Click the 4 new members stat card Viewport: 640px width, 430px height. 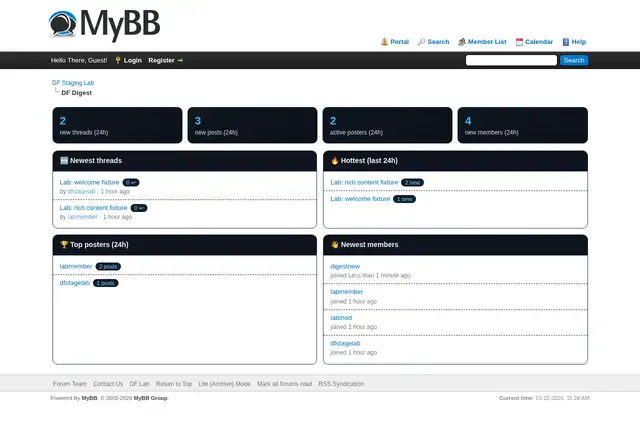click(x=522, y=125)
